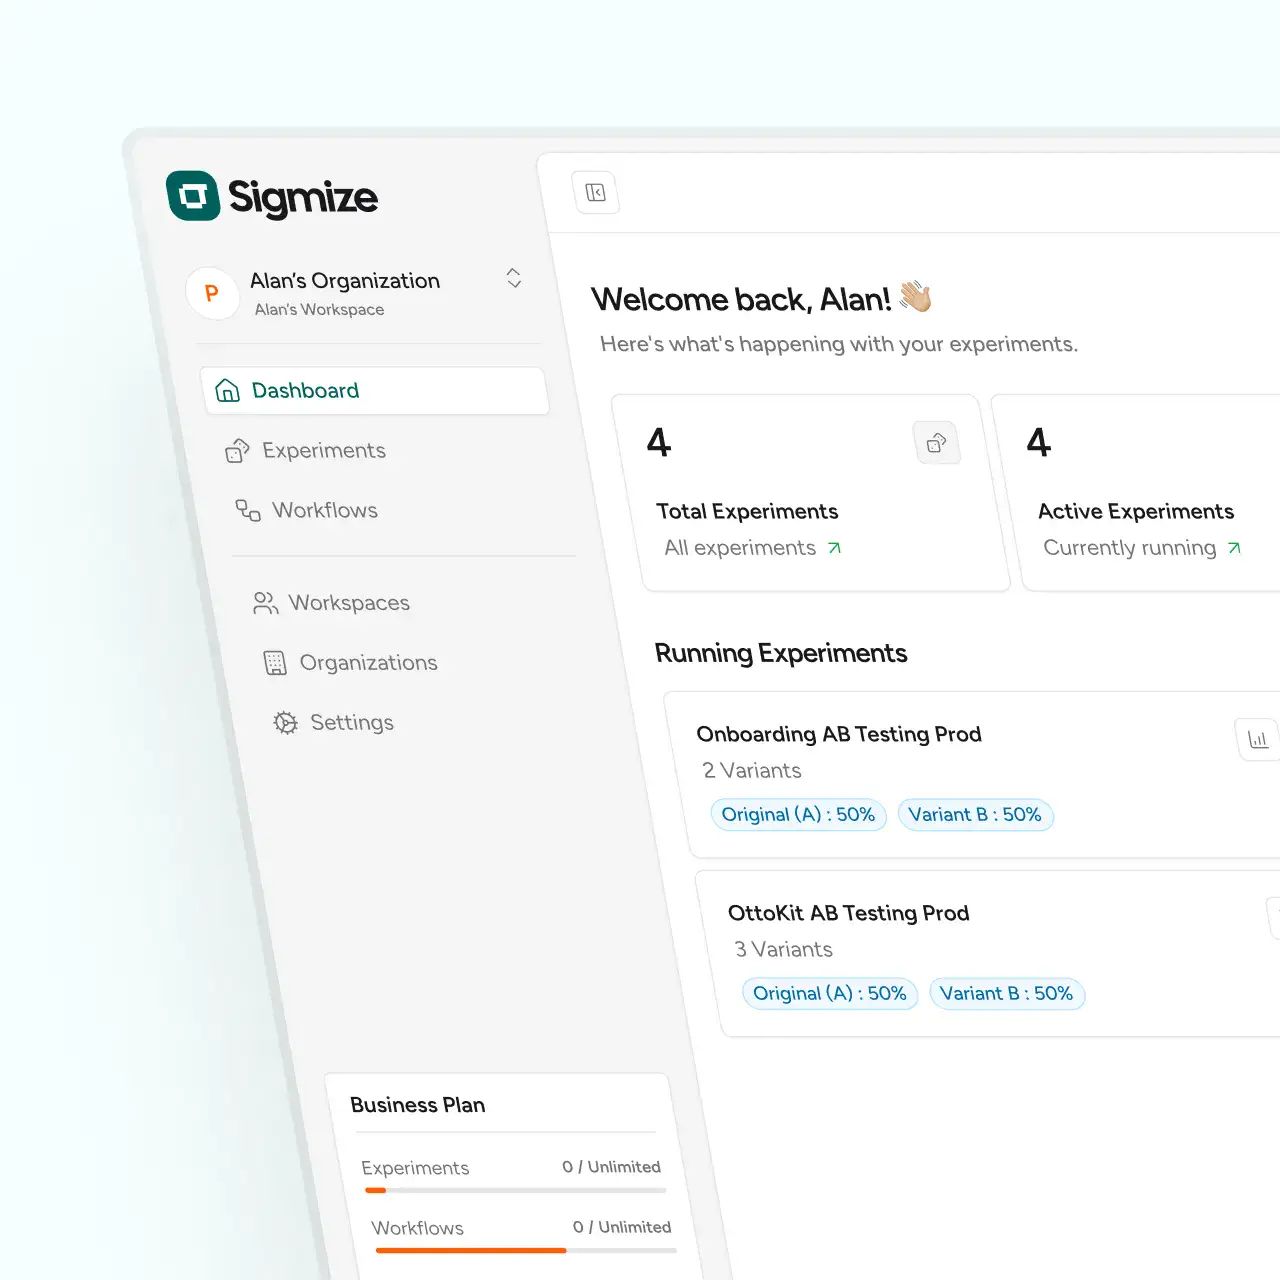Click the waving hand emoji
Screen dimensions: 1280x1280
915,296
